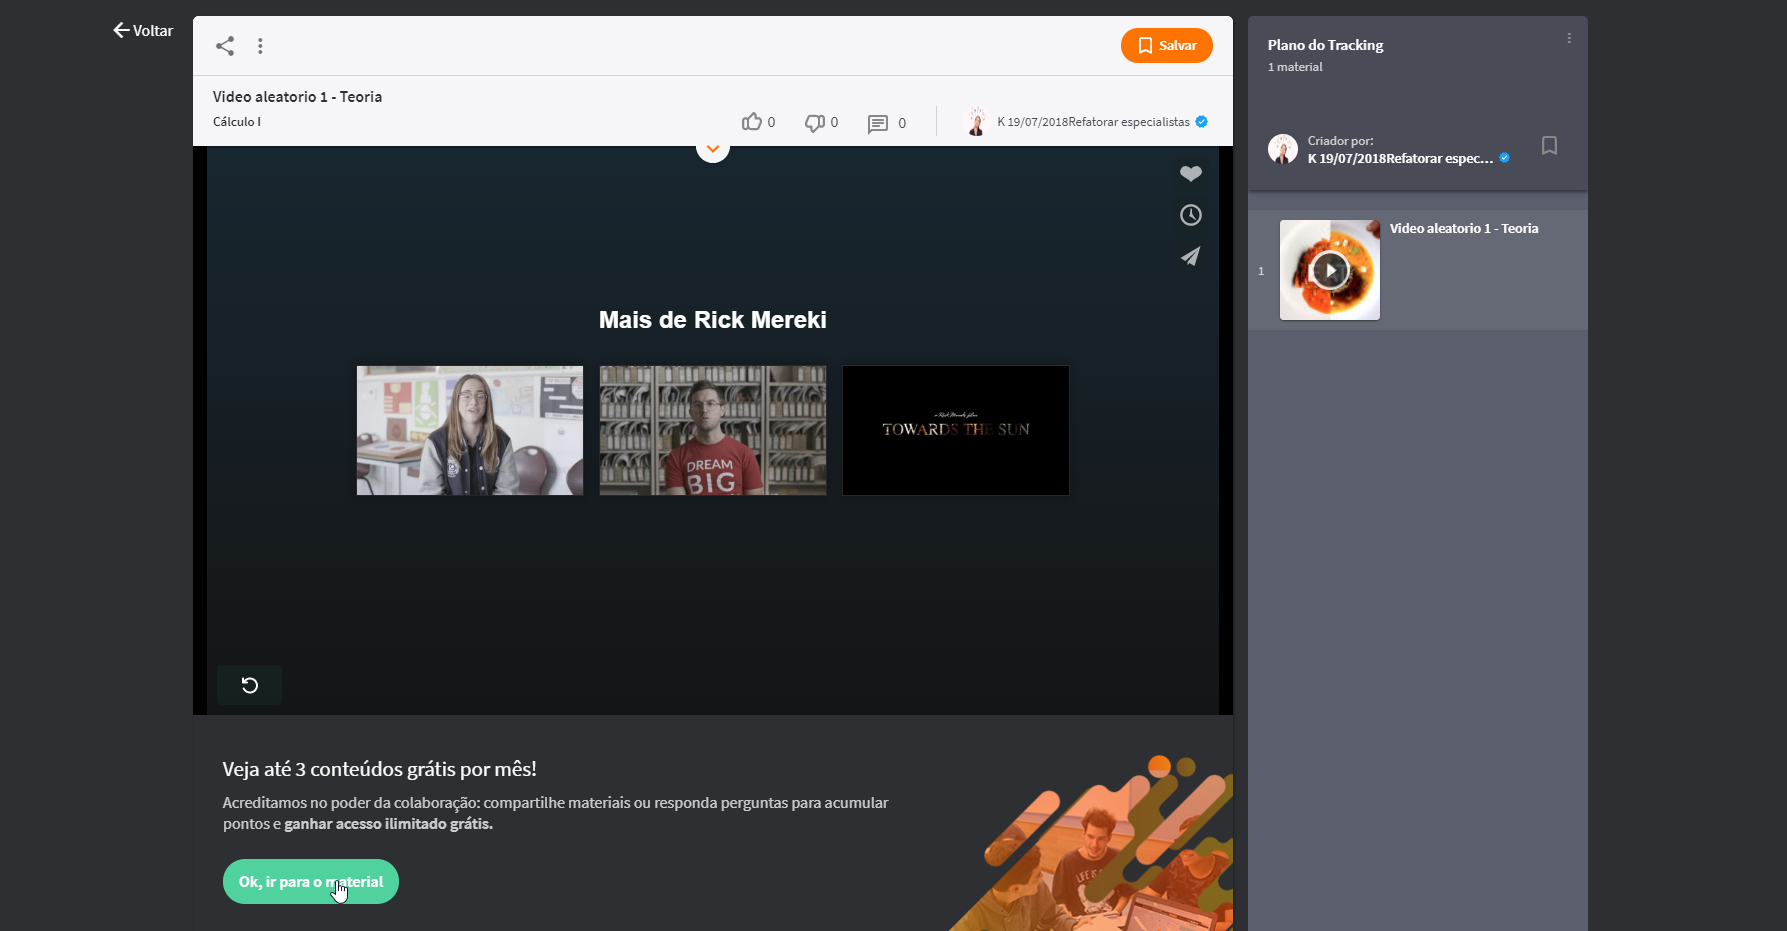The width and height of the screenshot is (1787, 931).
Task: Click the paper plane share icon
Action: (1190, 257)
